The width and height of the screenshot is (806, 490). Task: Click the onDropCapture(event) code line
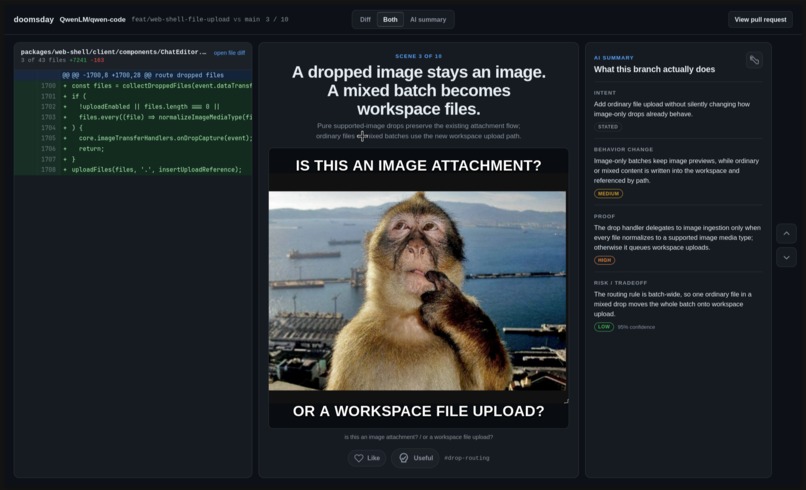[x=133, y=138]
